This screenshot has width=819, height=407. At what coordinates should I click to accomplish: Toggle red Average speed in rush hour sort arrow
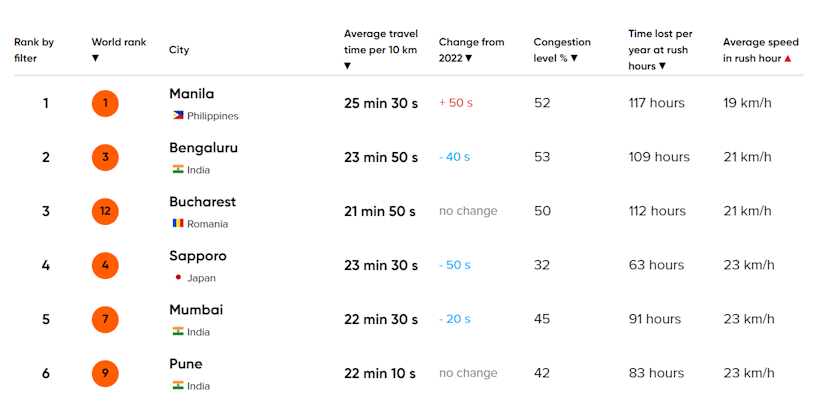point(788,59)
